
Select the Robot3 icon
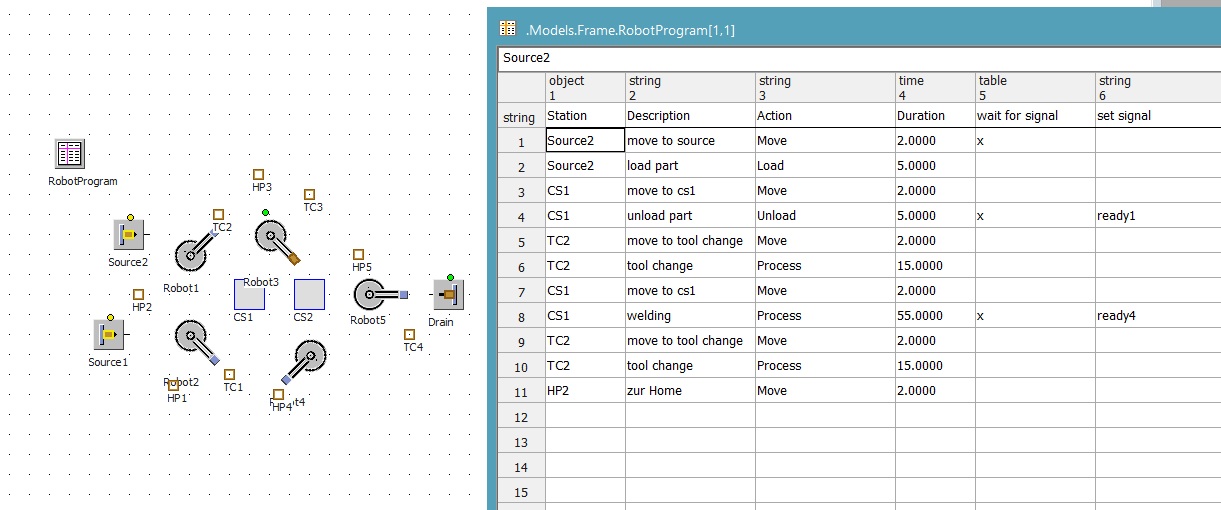pos(274,240)
